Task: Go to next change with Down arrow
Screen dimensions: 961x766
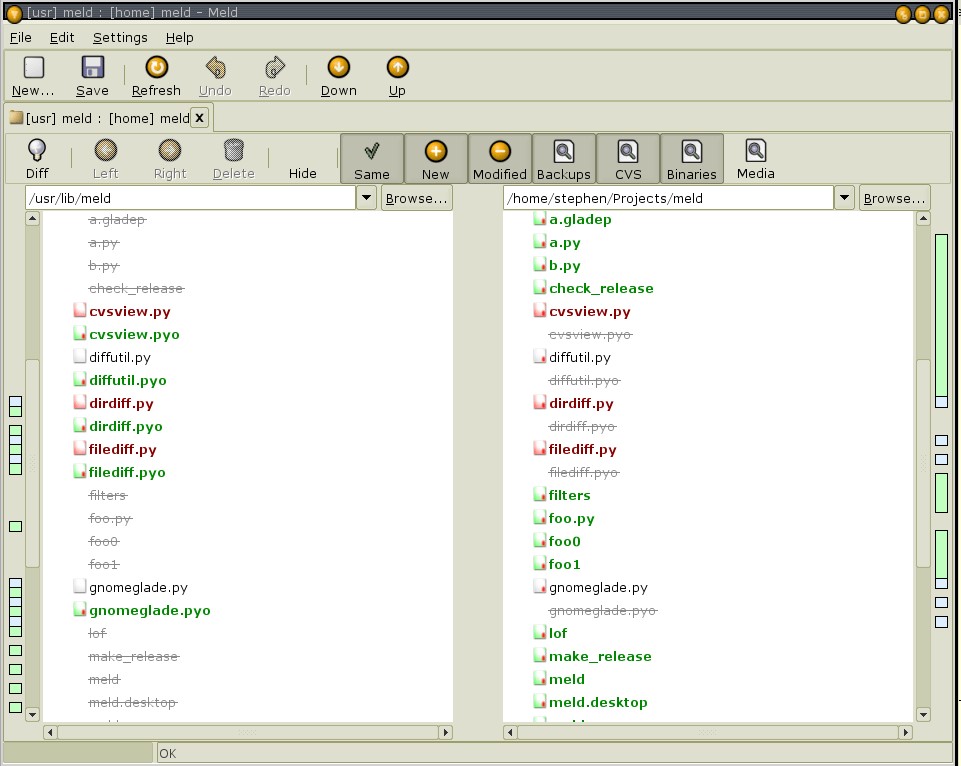Action: [x=338, y=68]
